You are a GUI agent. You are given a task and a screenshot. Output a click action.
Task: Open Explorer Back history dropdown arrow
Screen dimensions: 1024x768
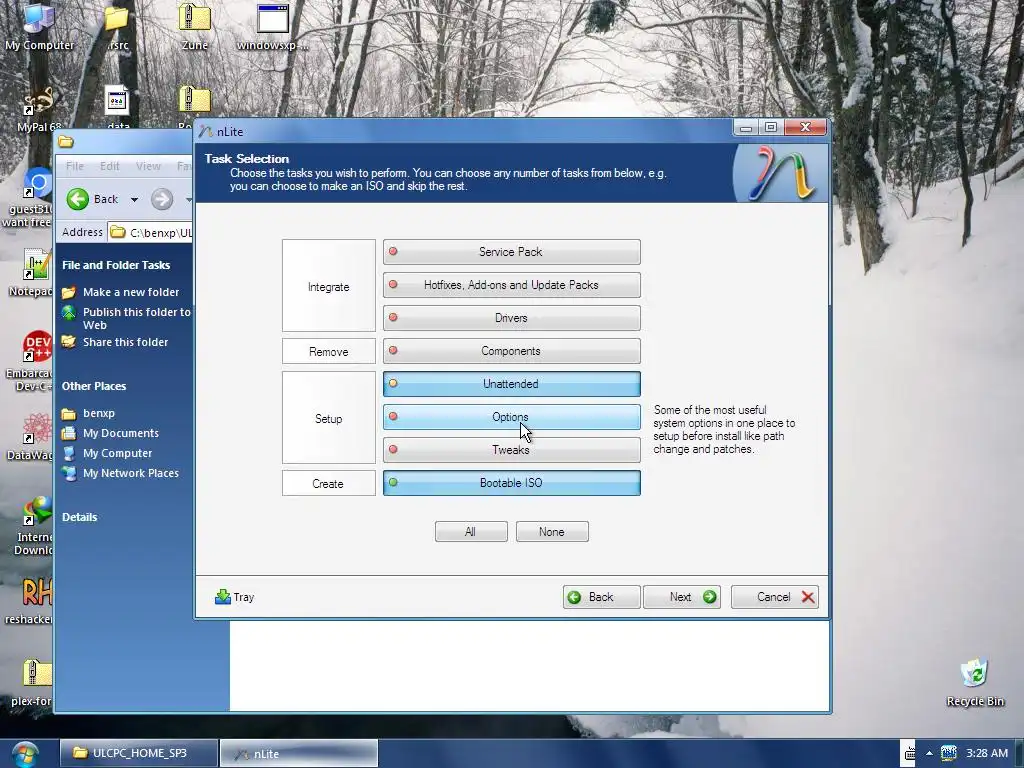pos(134,200)
